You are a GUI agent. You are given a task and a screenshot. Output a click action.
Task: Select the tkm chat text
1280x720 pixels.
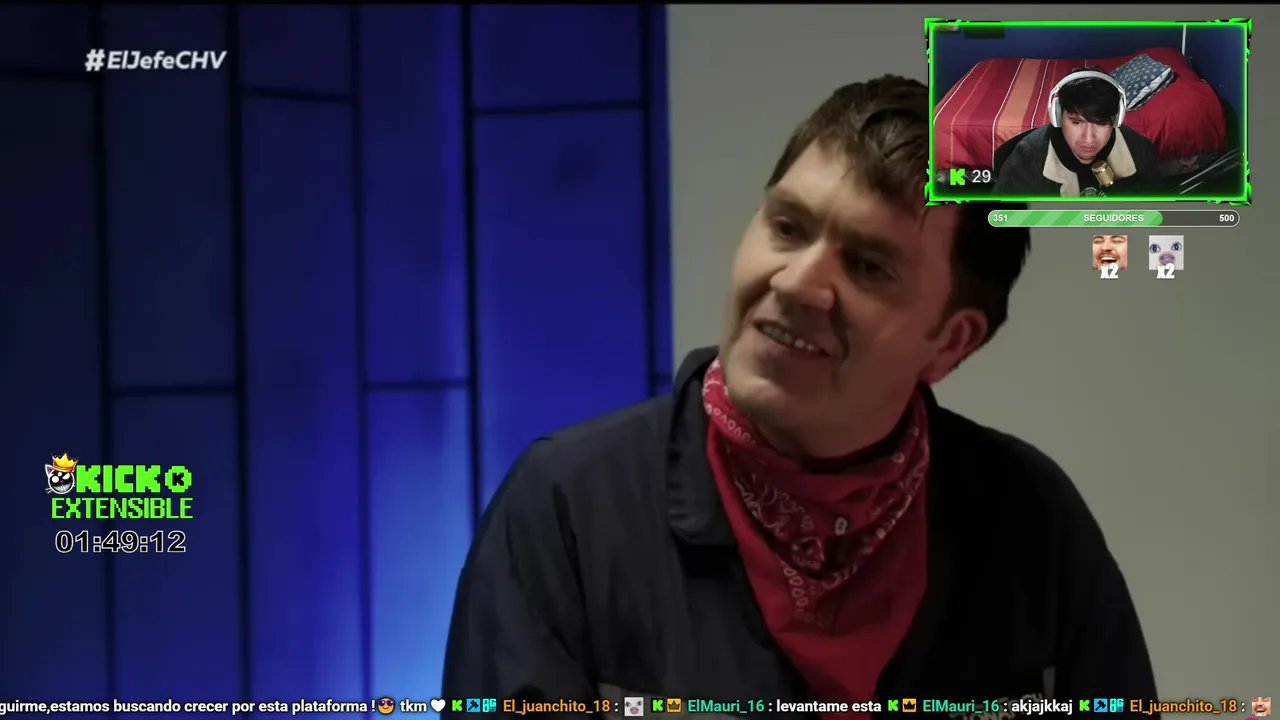(413, 706)
